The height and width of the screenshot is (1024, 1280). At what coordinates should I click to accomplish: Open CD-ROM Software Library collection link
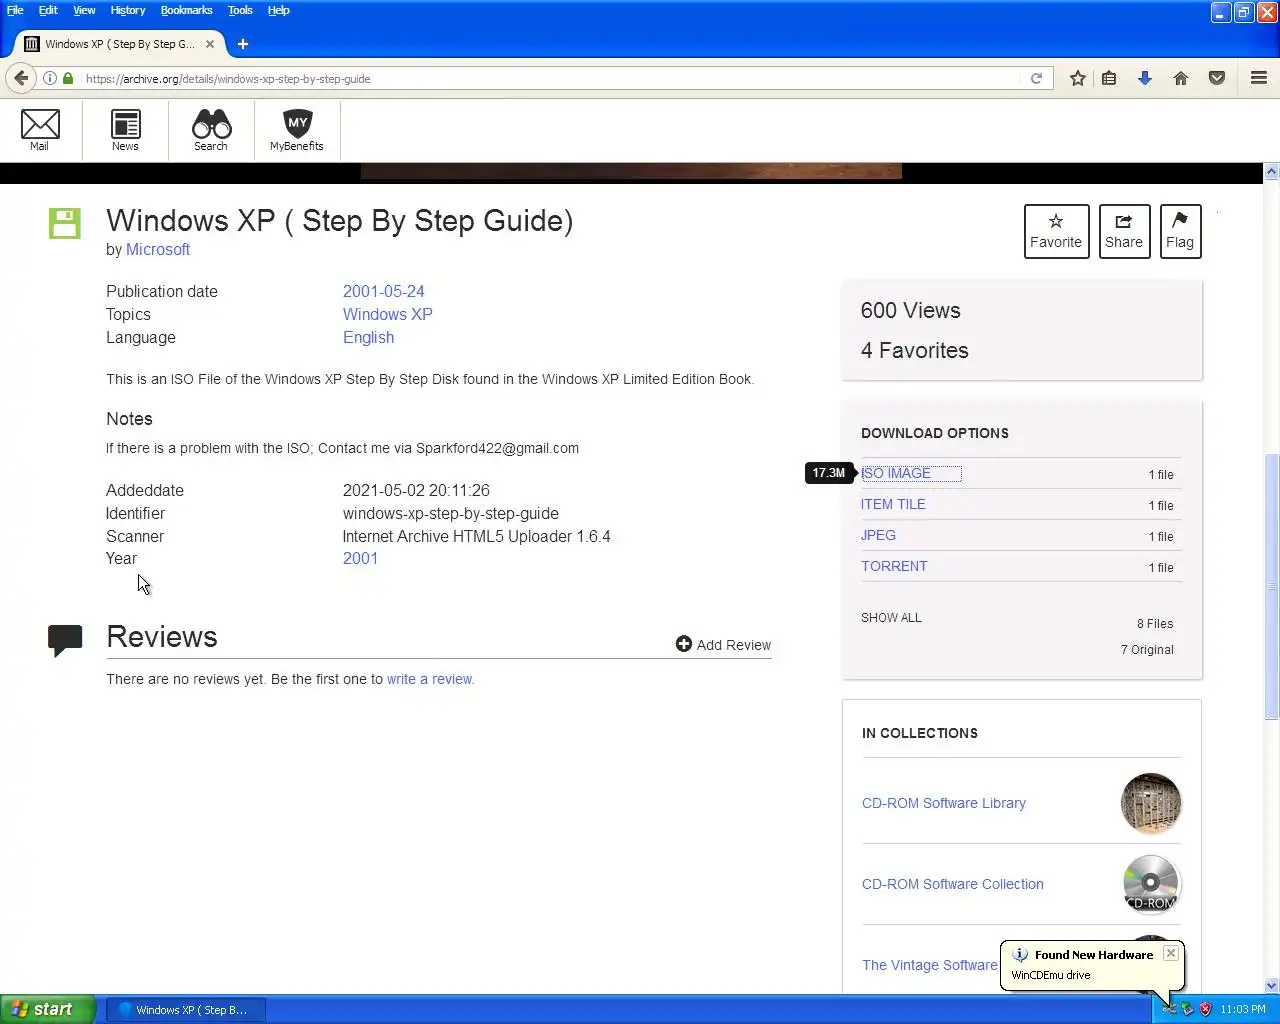click(x=944, y=804)
